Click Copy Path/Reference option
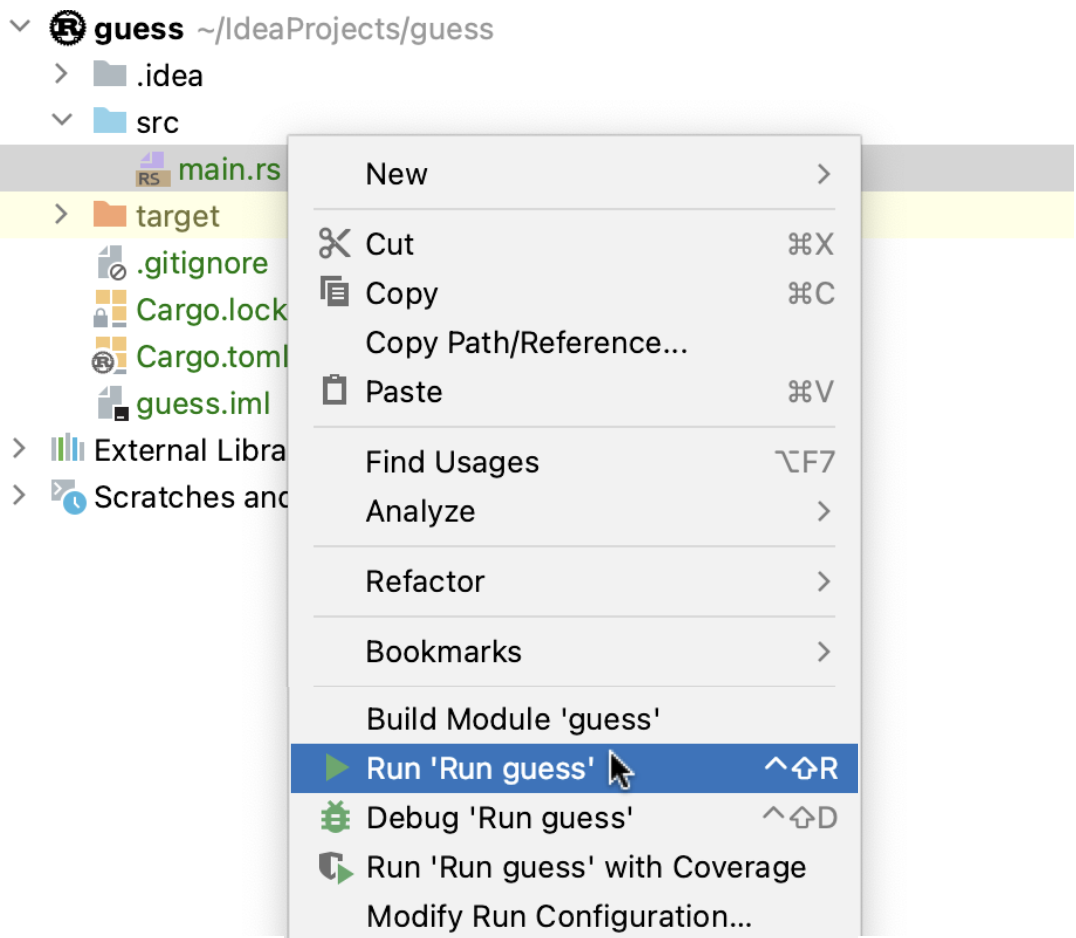Image resolution: width=1076 pixels, height=938 pixels. point(526,342)
